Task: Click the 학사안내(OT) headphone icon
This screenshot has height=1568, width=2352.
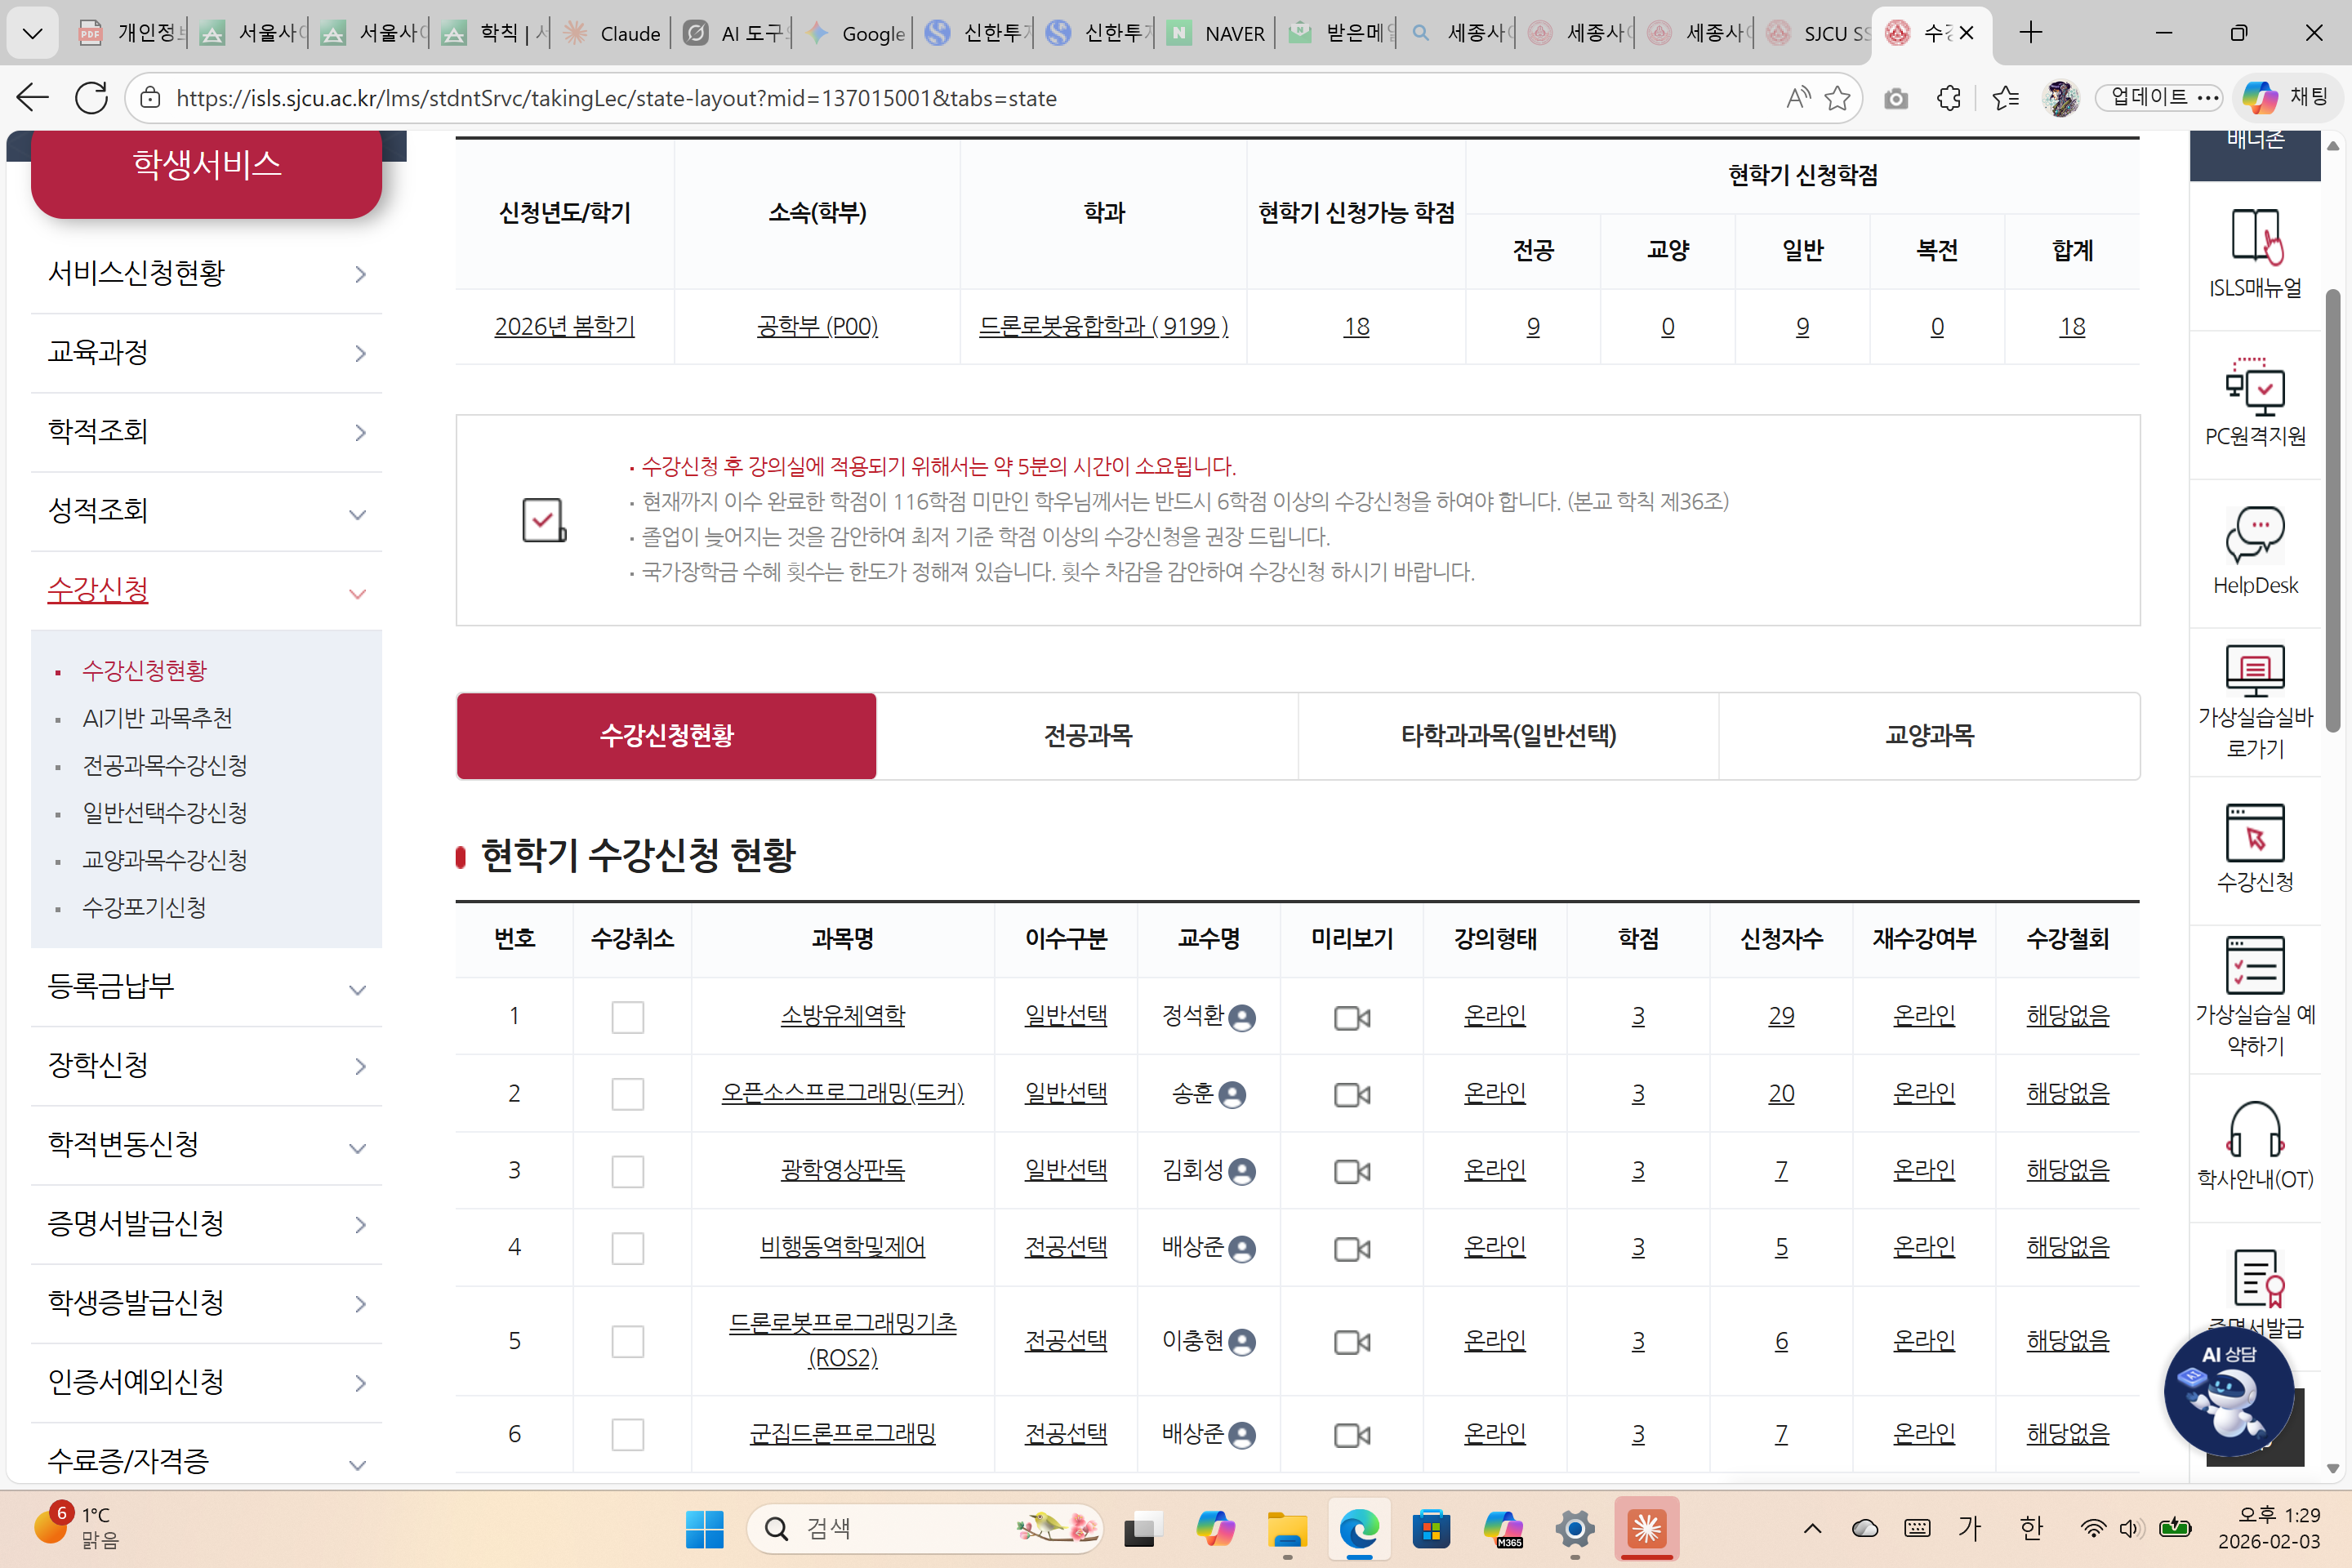Action: tap(2254, 1129)
